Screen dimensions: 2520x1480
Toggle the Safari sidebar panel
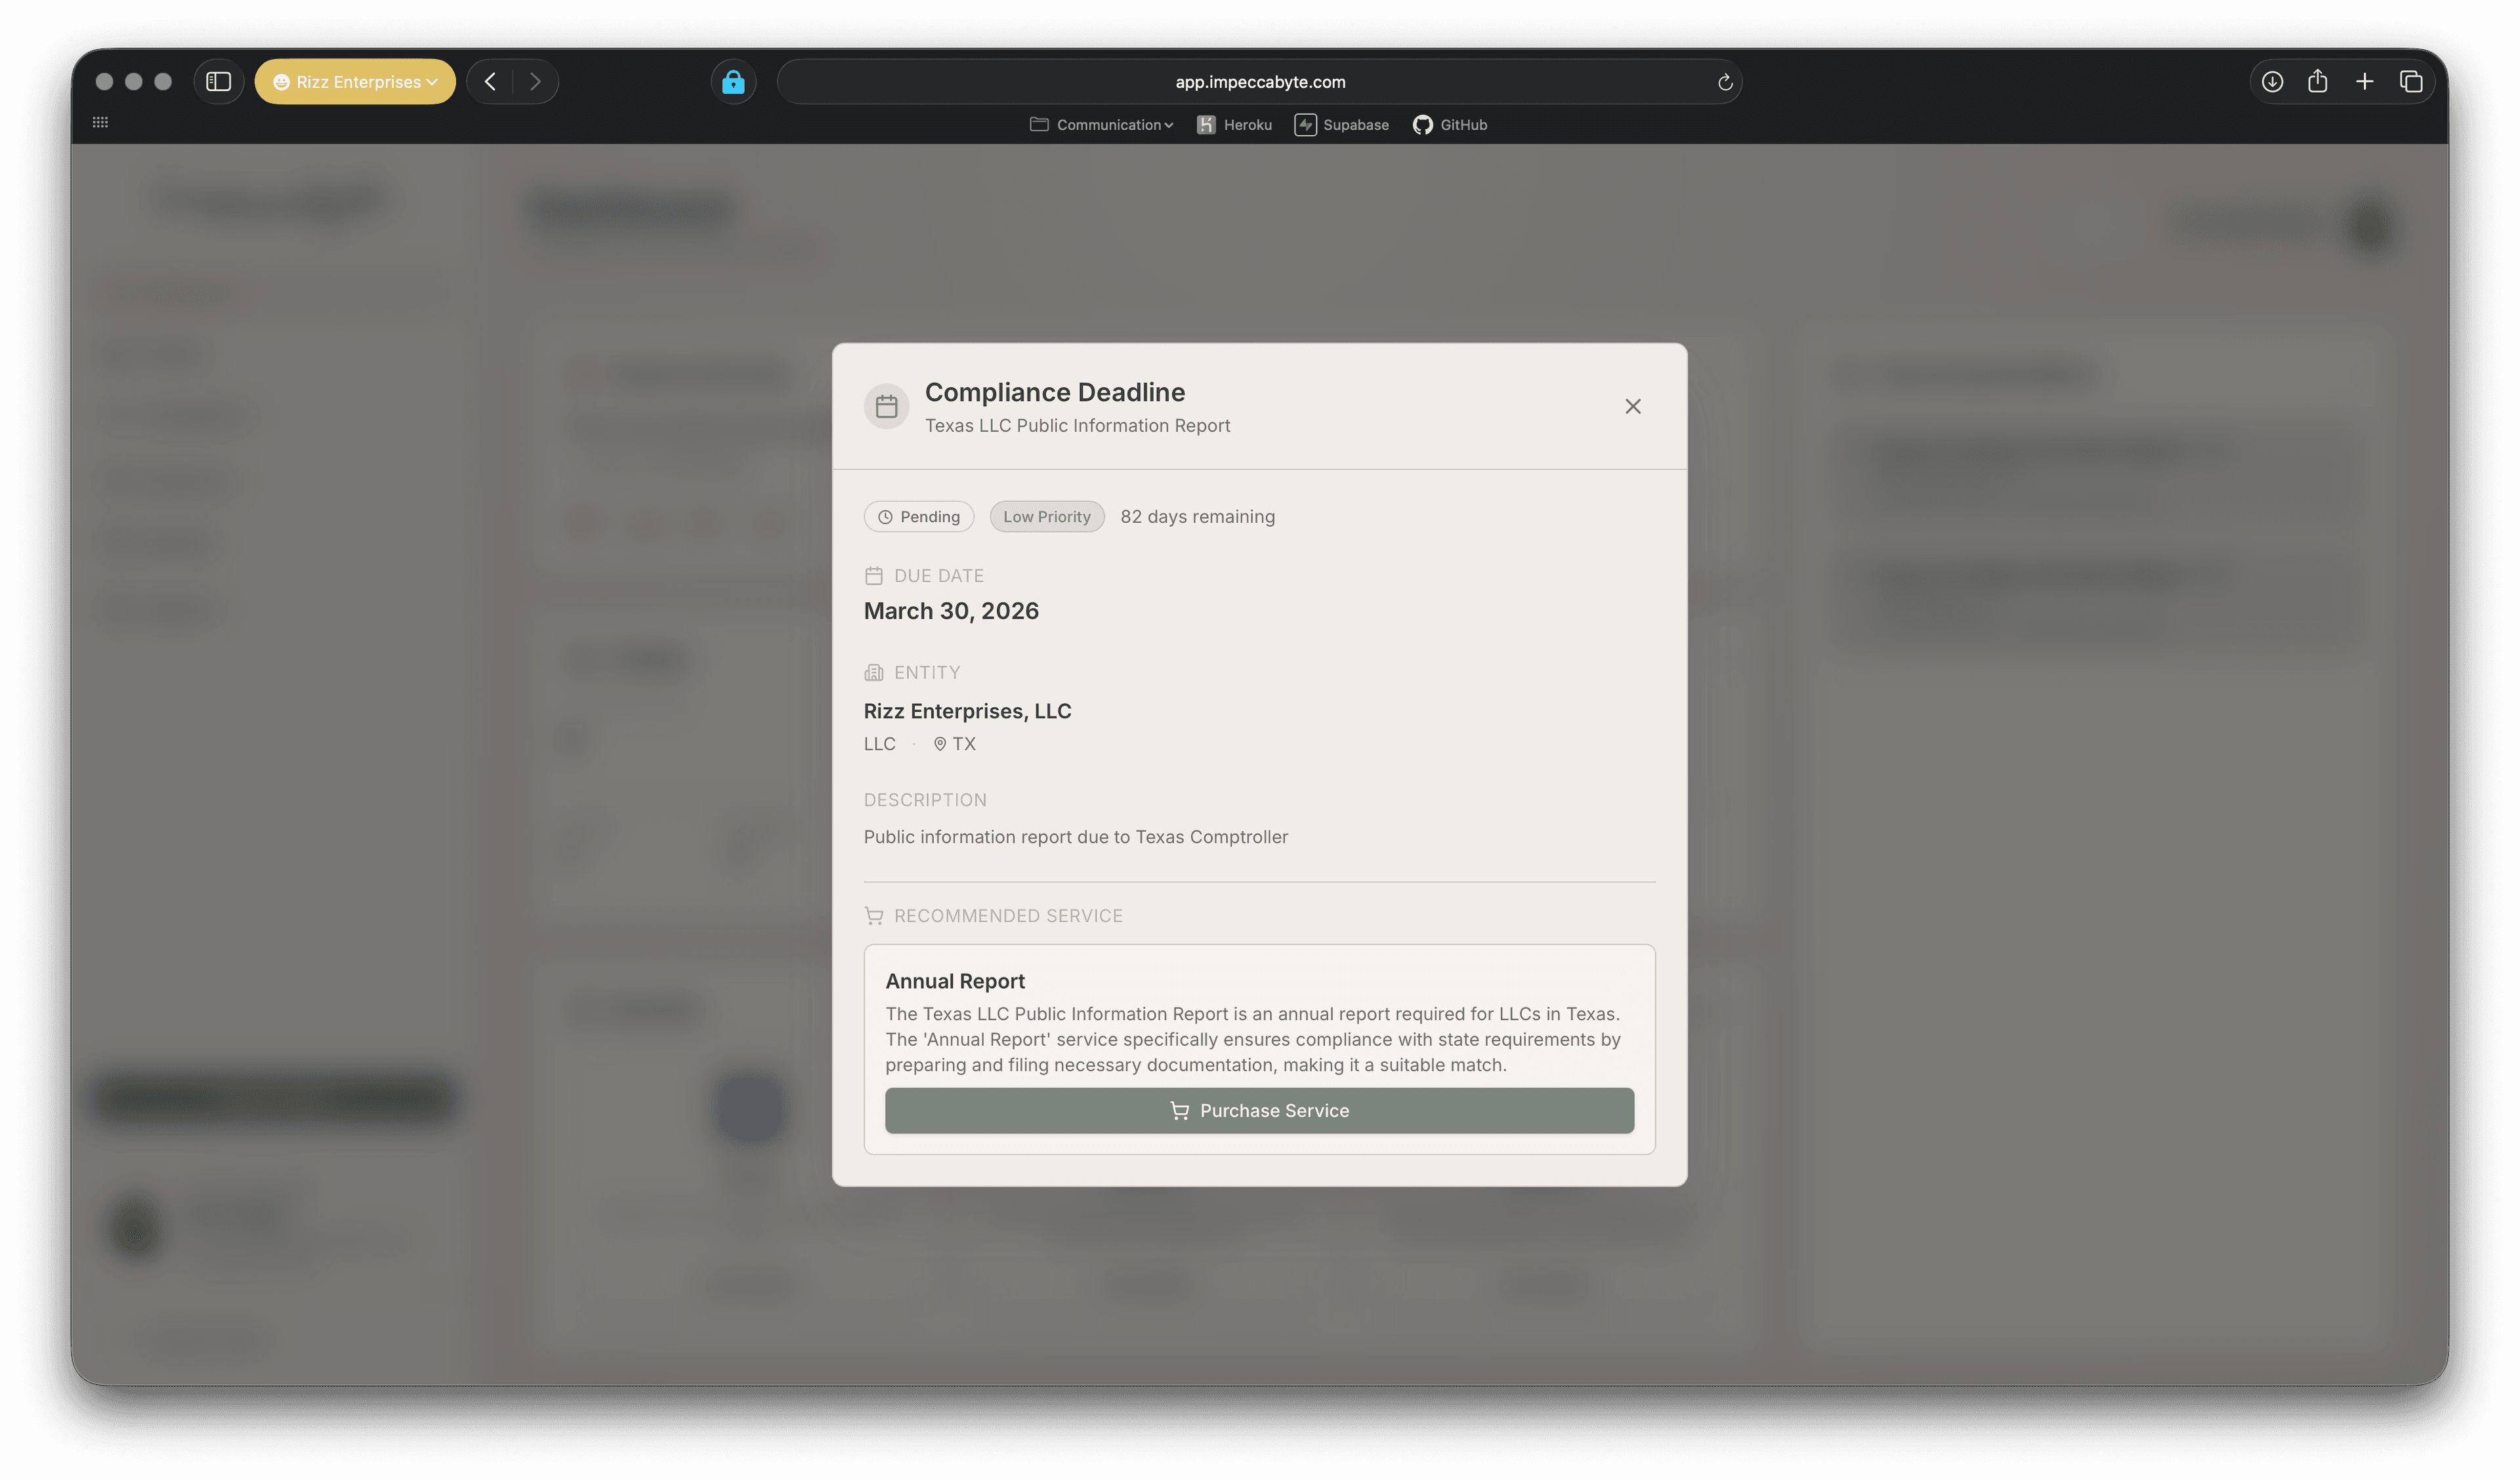point(218,82)
